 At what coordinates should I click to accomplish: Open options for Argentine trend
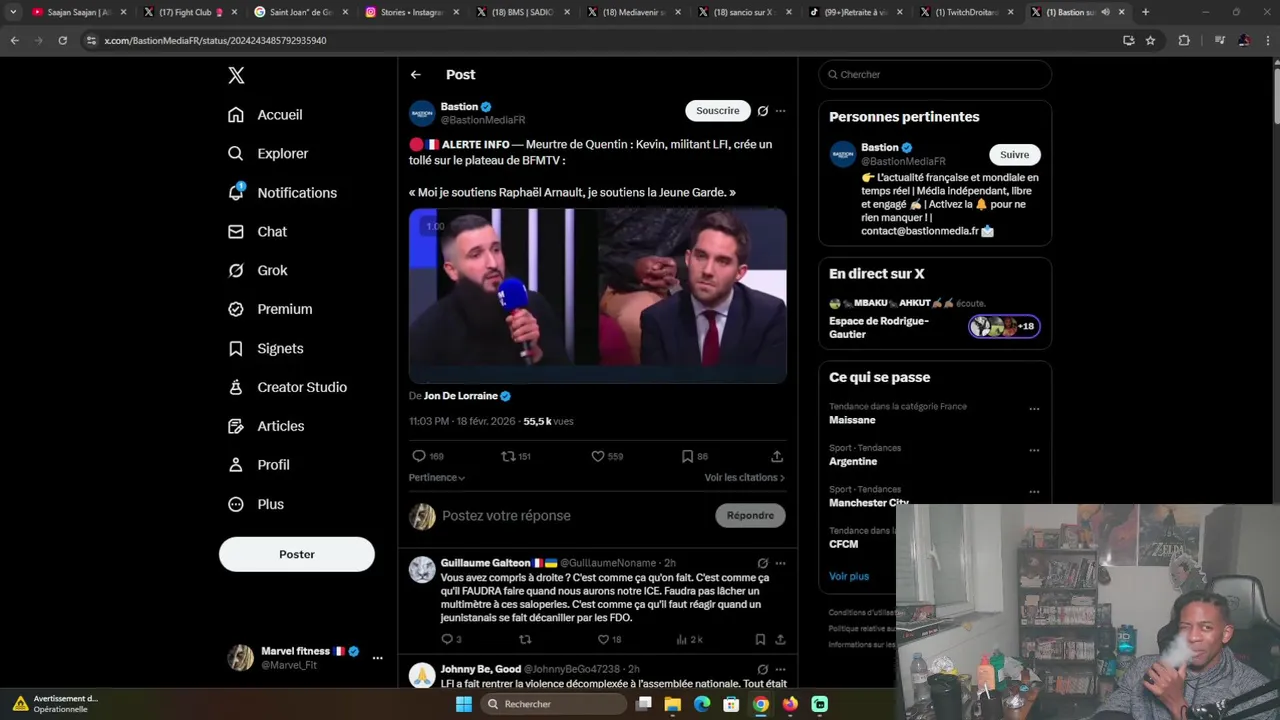coord(1034,450)
